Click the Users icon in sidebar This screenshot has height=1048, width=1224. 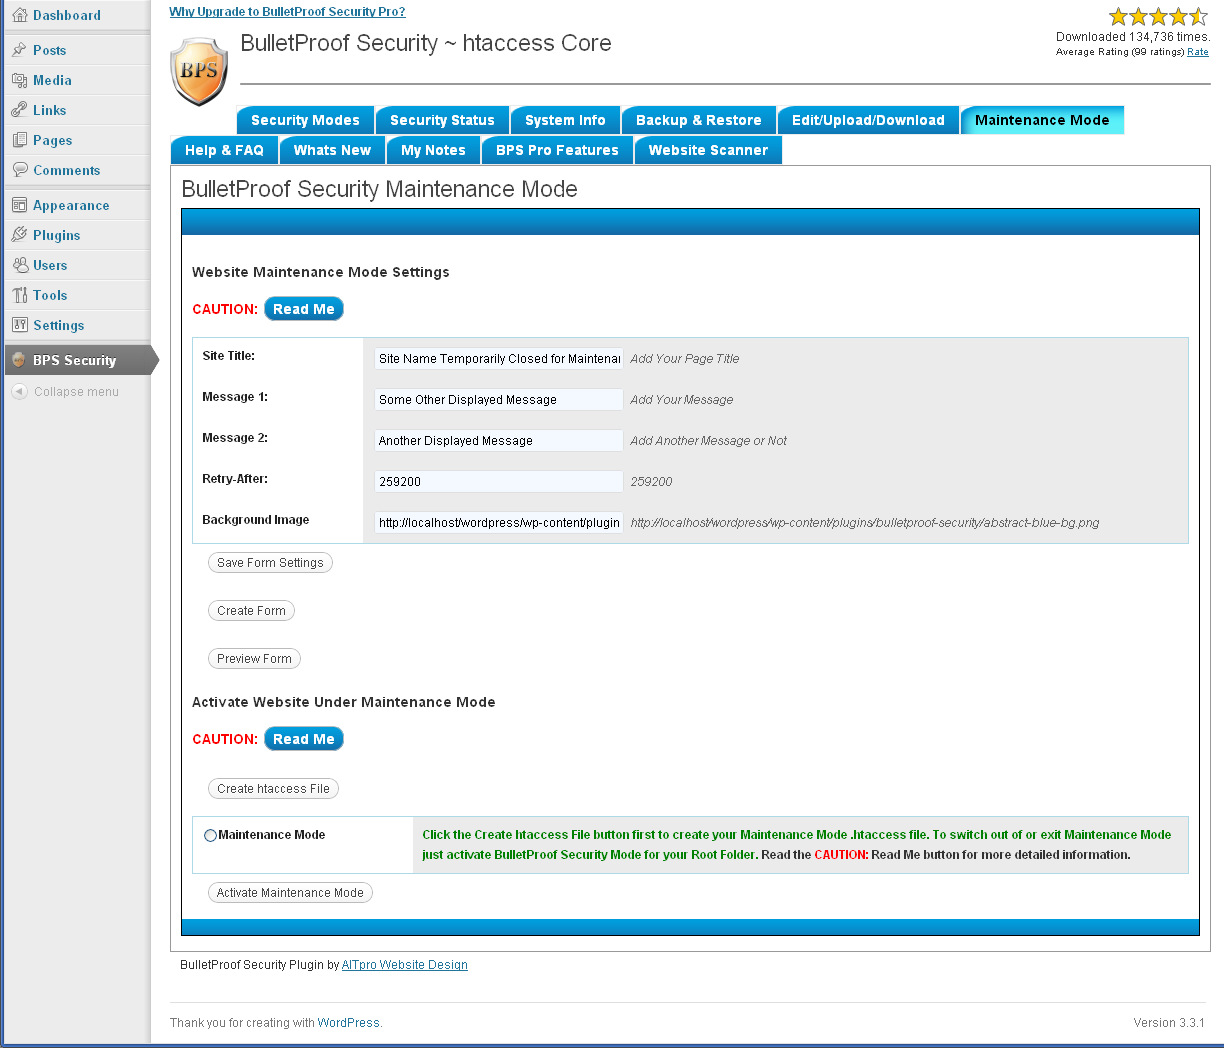point(20,265)
